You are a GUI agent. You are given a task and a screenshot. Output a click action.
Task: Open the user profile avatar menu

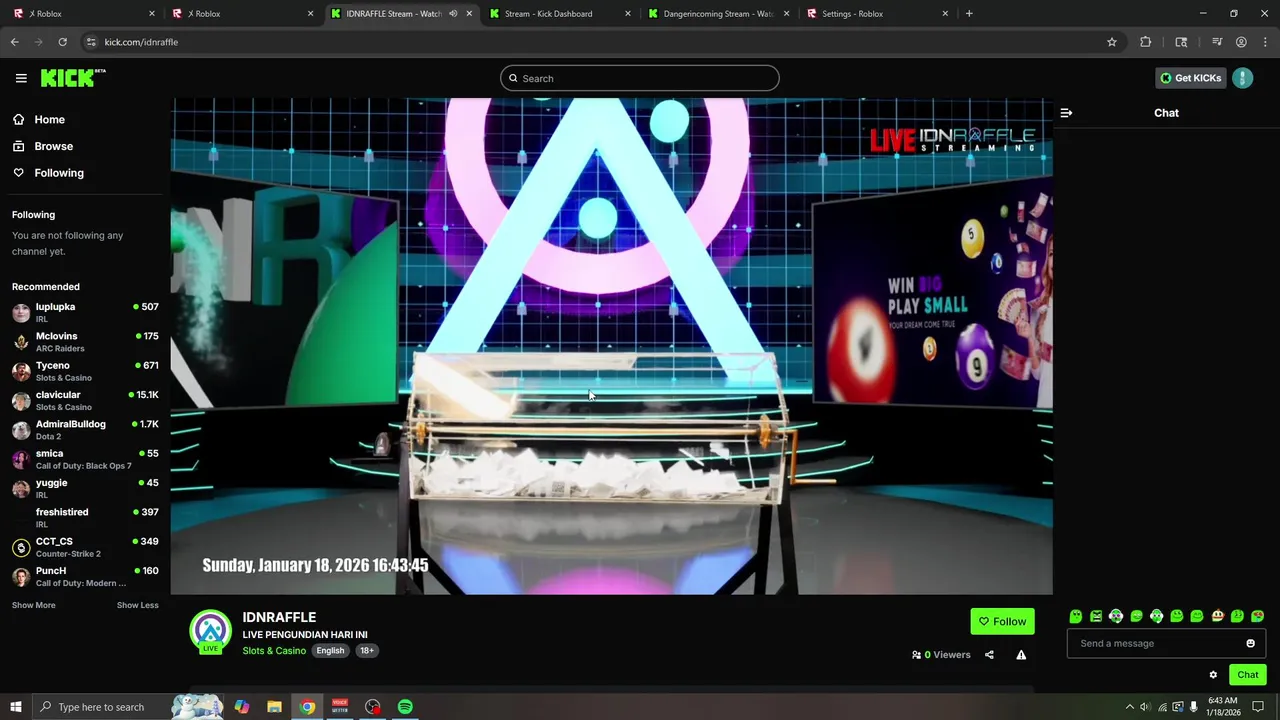1243,78
